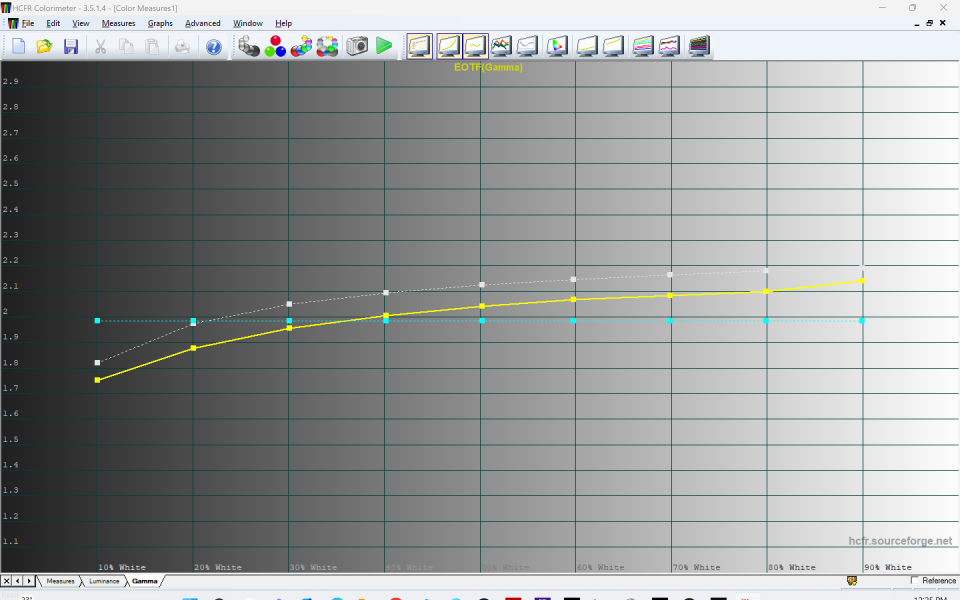960x600 pixels.
Task: Open the Graphs menu
Action: click(160, 23)
